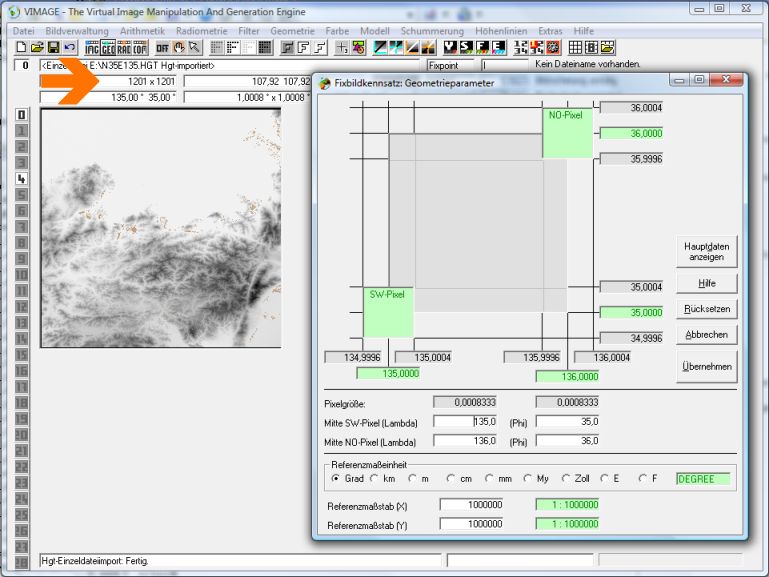Viewport: 769px width, 577px height.
Task: Click the Rücksetzen button
Action: click(708, 309)
